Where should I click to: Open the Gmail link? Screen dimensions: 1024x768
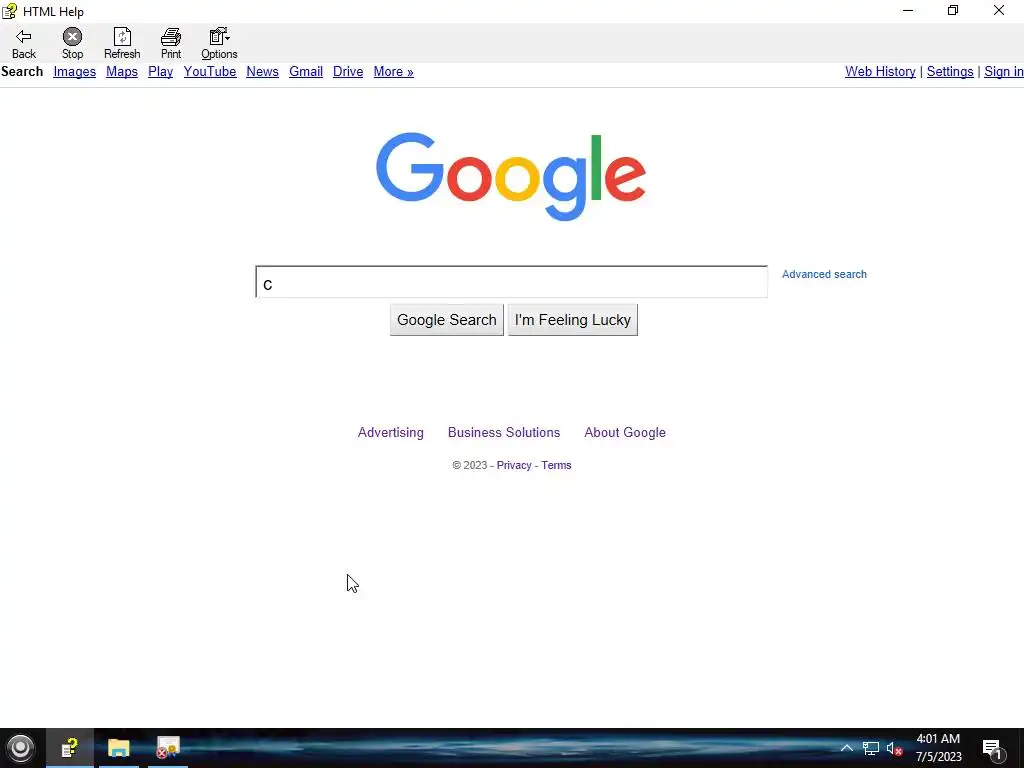coord(306,72)
